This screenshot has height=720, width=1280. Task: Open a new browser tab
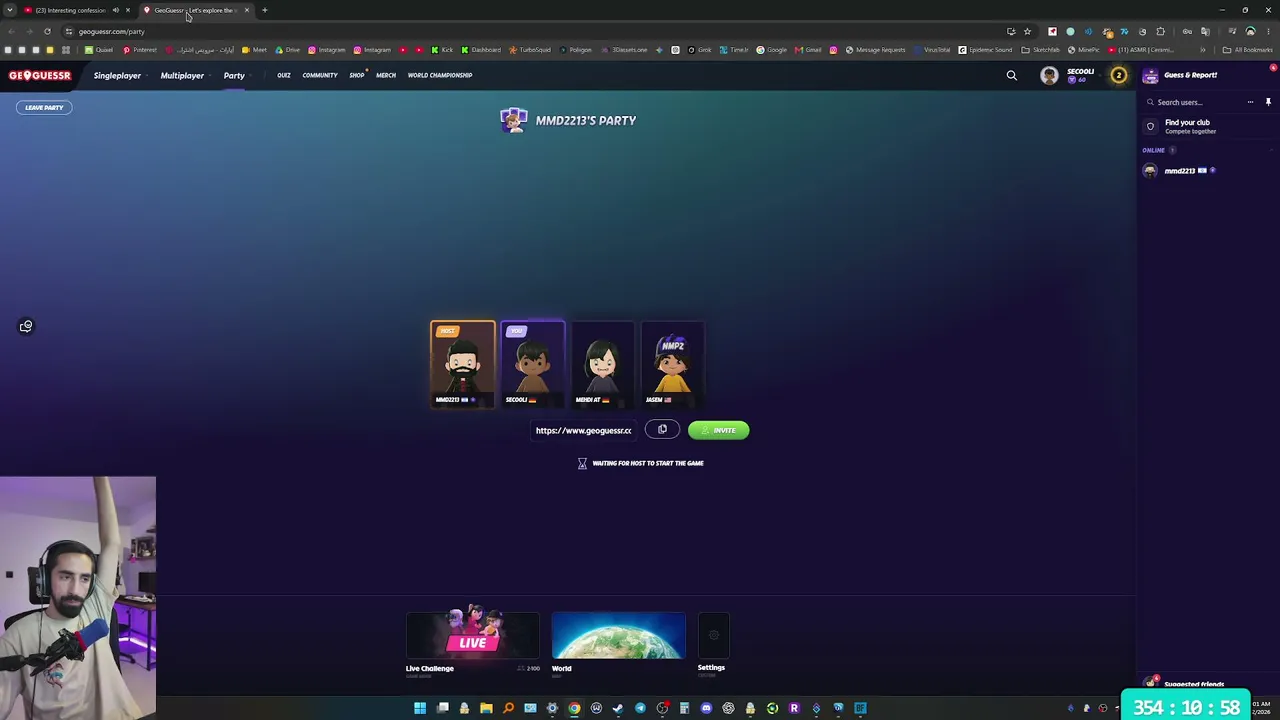pyautogui.click(x=265, y=10)
